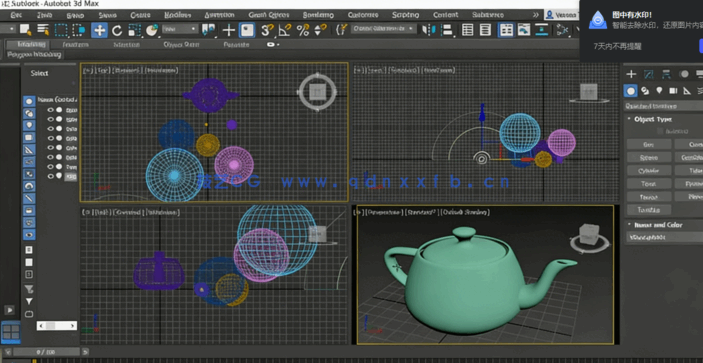Activate Select and Move tool
The image size is (703, 363).
(99, 30)
